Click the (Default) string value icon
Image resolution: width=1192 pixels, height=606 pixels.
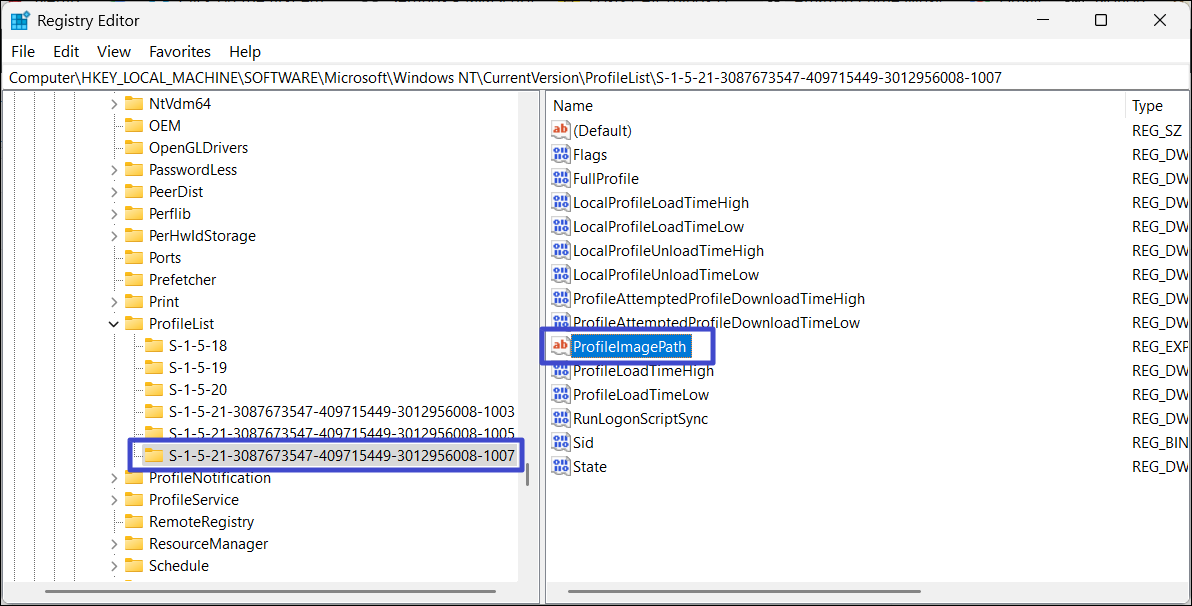tap(561, 130)
